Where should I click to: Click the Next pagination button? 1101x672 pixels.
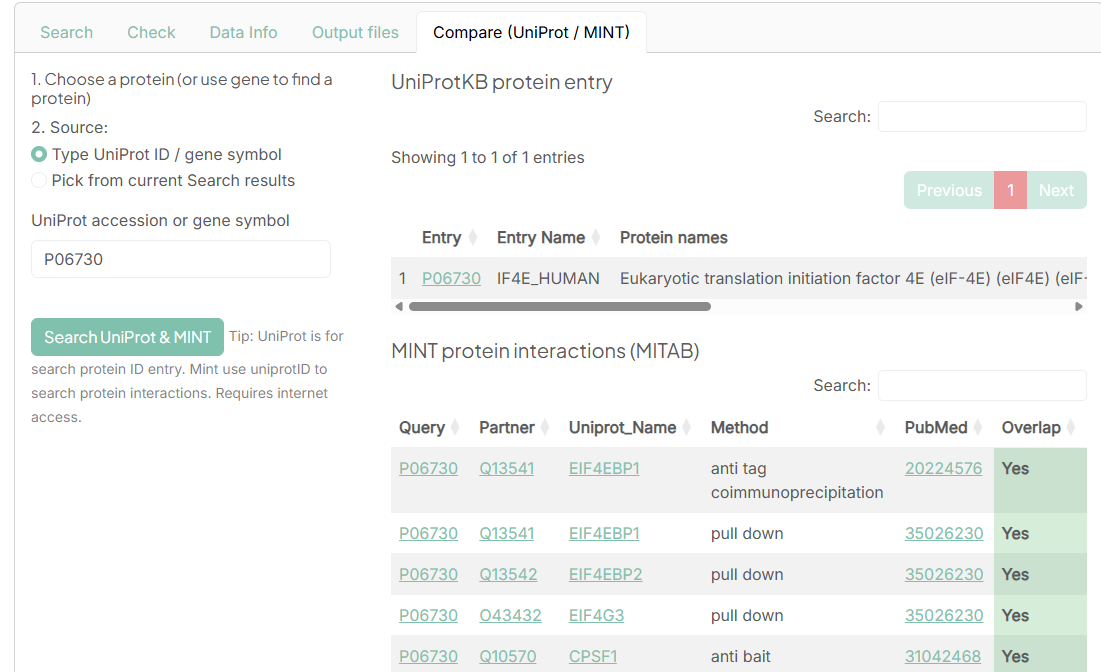tap(1057, 190)
